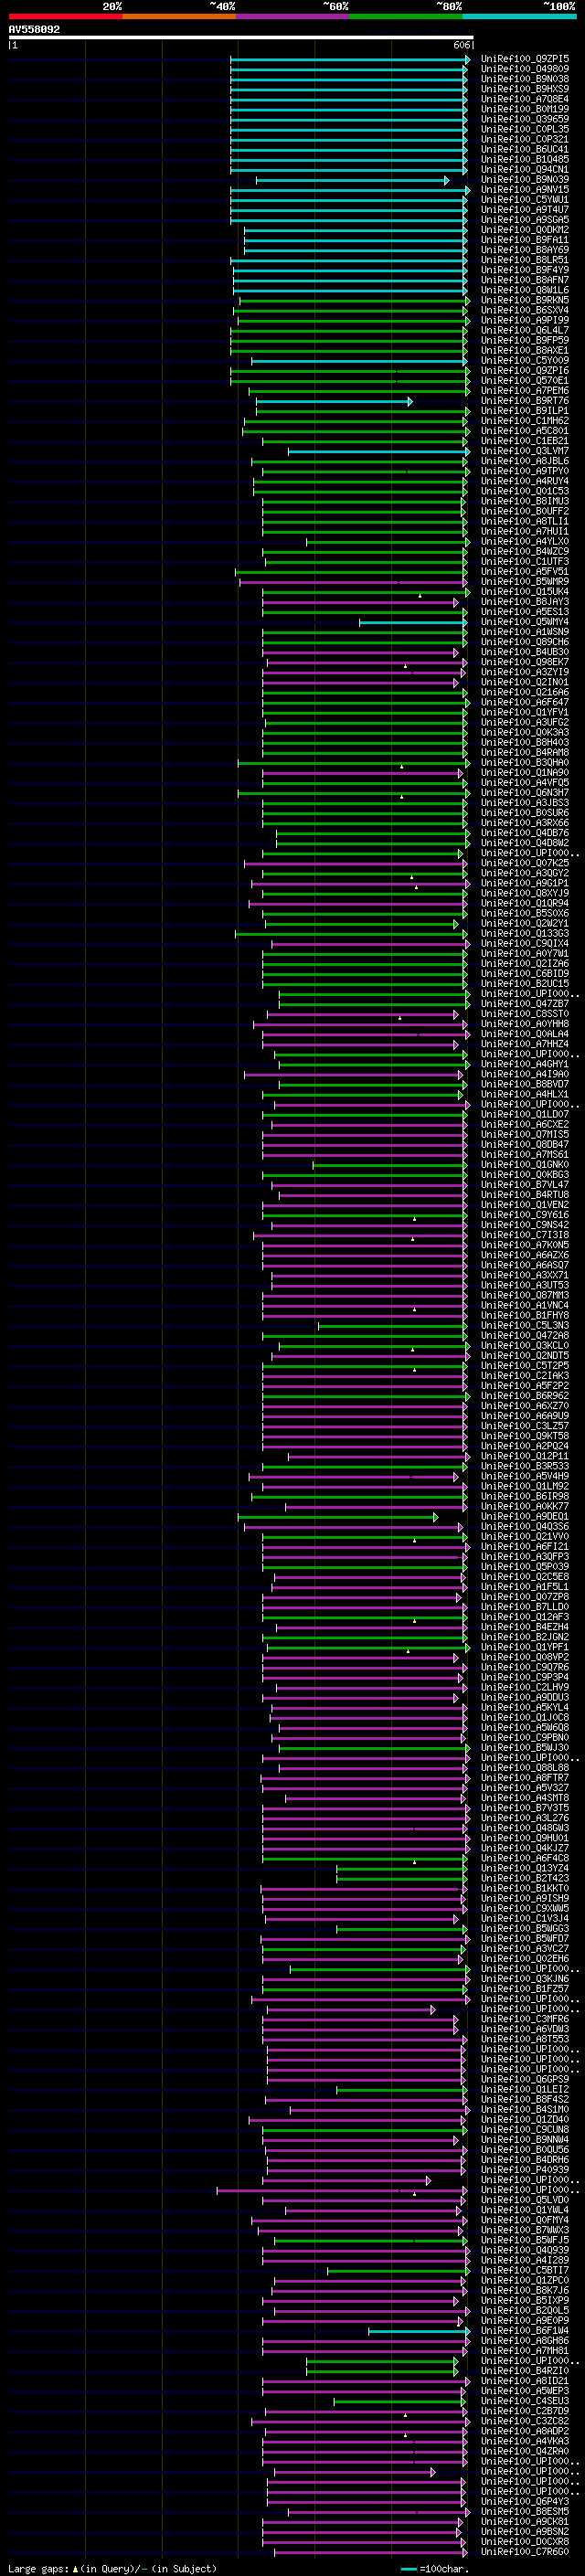The width and height of the screenshot is (585, 2576).
Task: Select label UniRef100_B3QHA0
Action: (525, 763)
